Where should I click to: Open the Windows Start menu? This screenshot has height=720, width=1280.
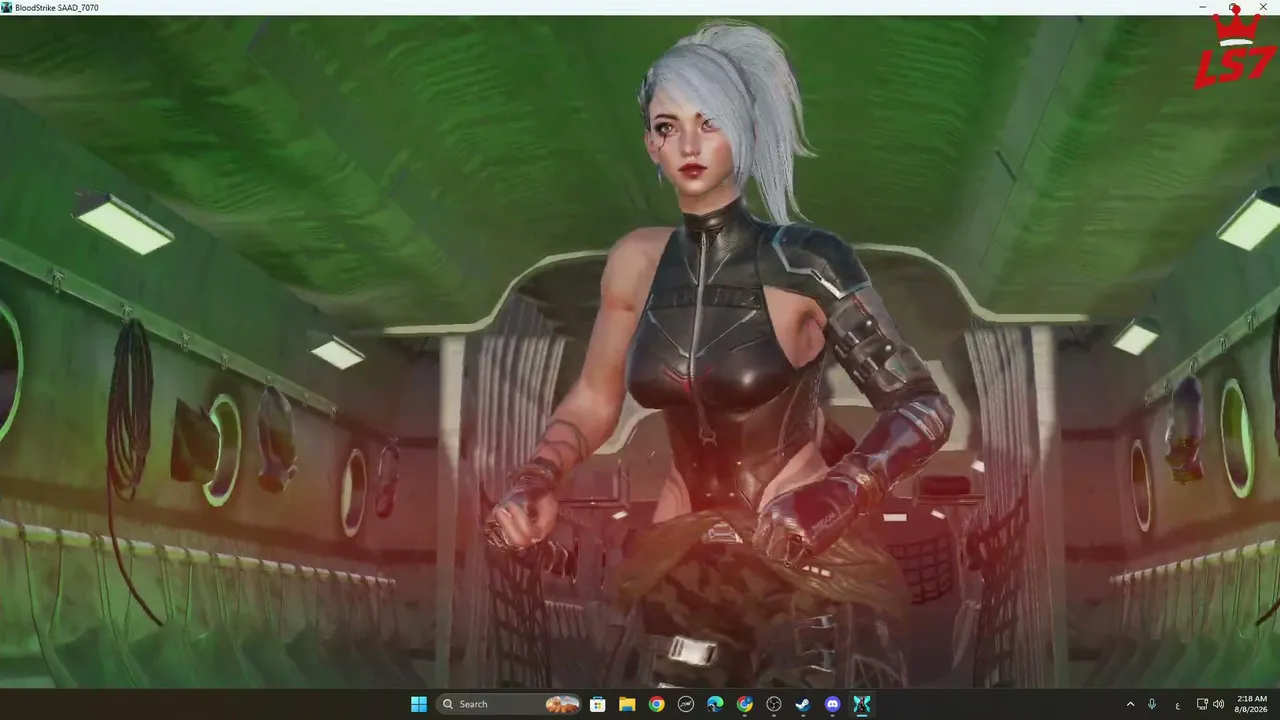(418, 704)
